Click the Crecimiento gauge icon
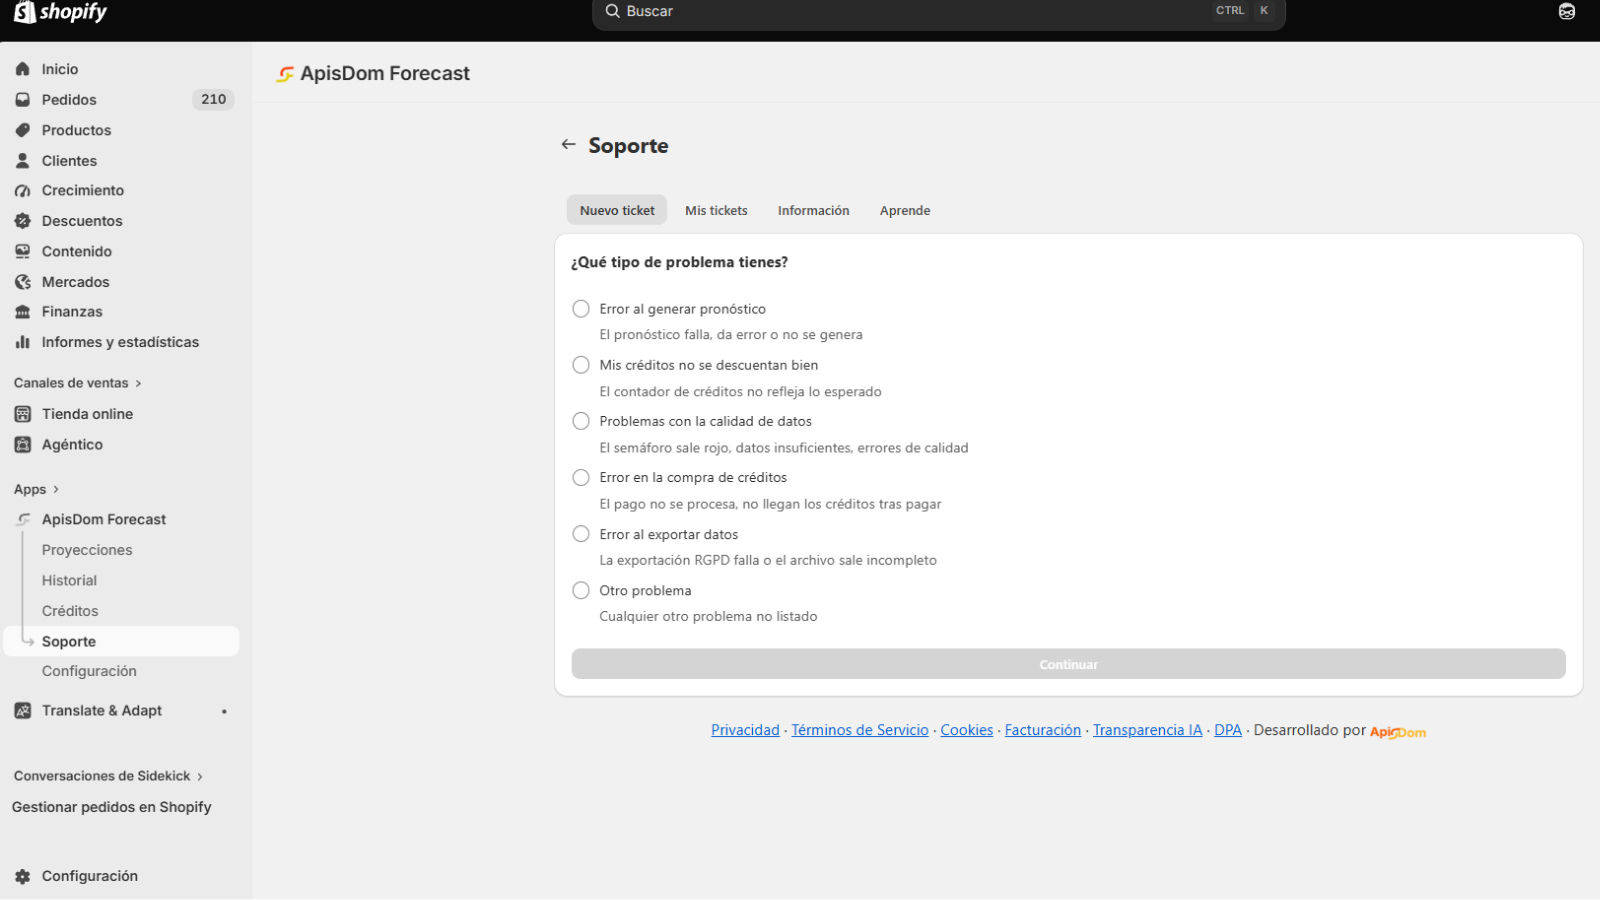Image resolution: width=1600 pixels, height=900 pixels. click(23, 191)
